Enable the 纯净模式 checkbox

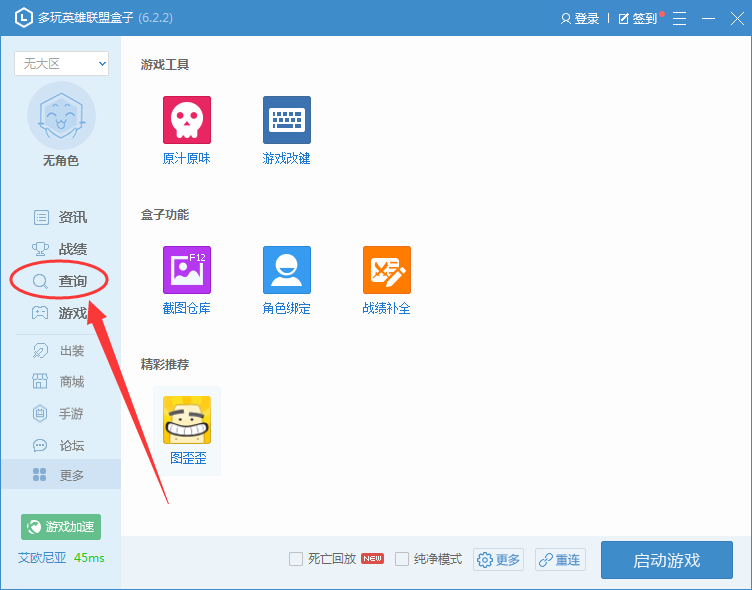click(402, 559)
